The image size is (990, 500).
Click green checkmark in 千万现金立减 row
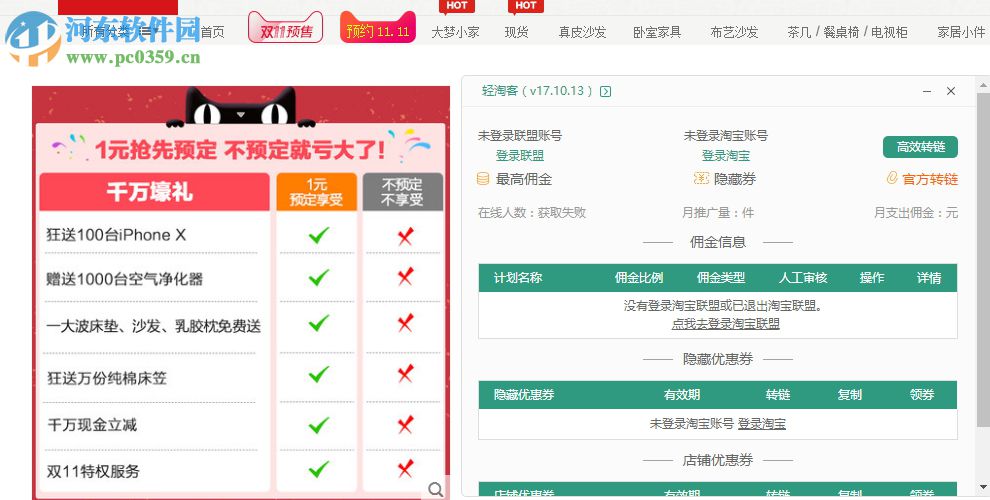tap(319, 425)
